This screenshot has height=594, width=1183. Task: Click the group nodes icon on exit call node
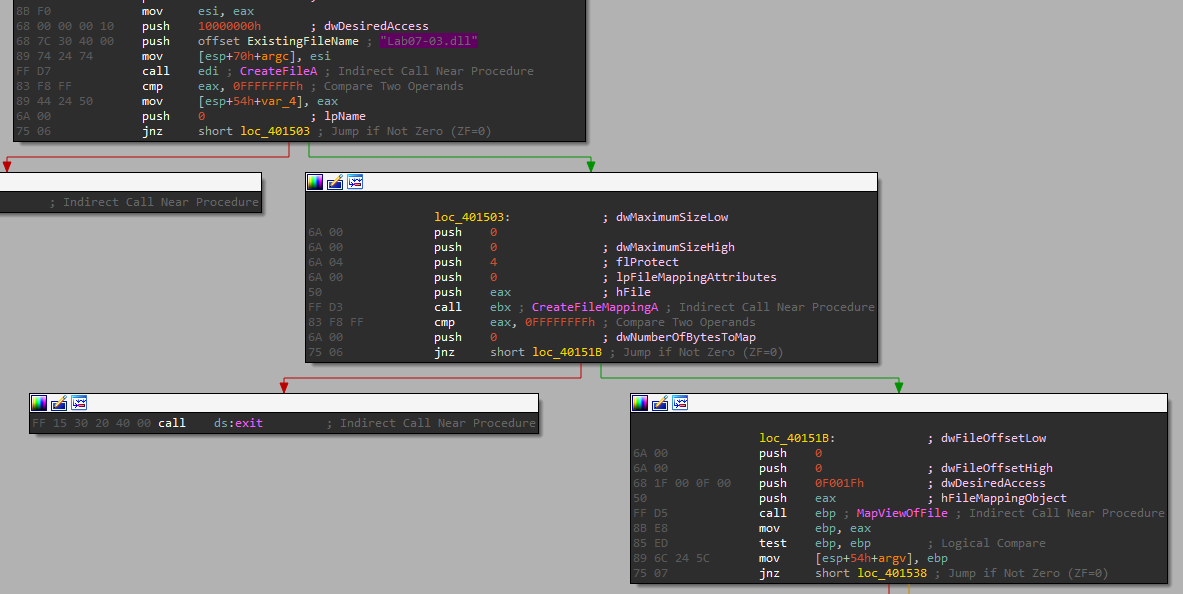pos(79,403)
